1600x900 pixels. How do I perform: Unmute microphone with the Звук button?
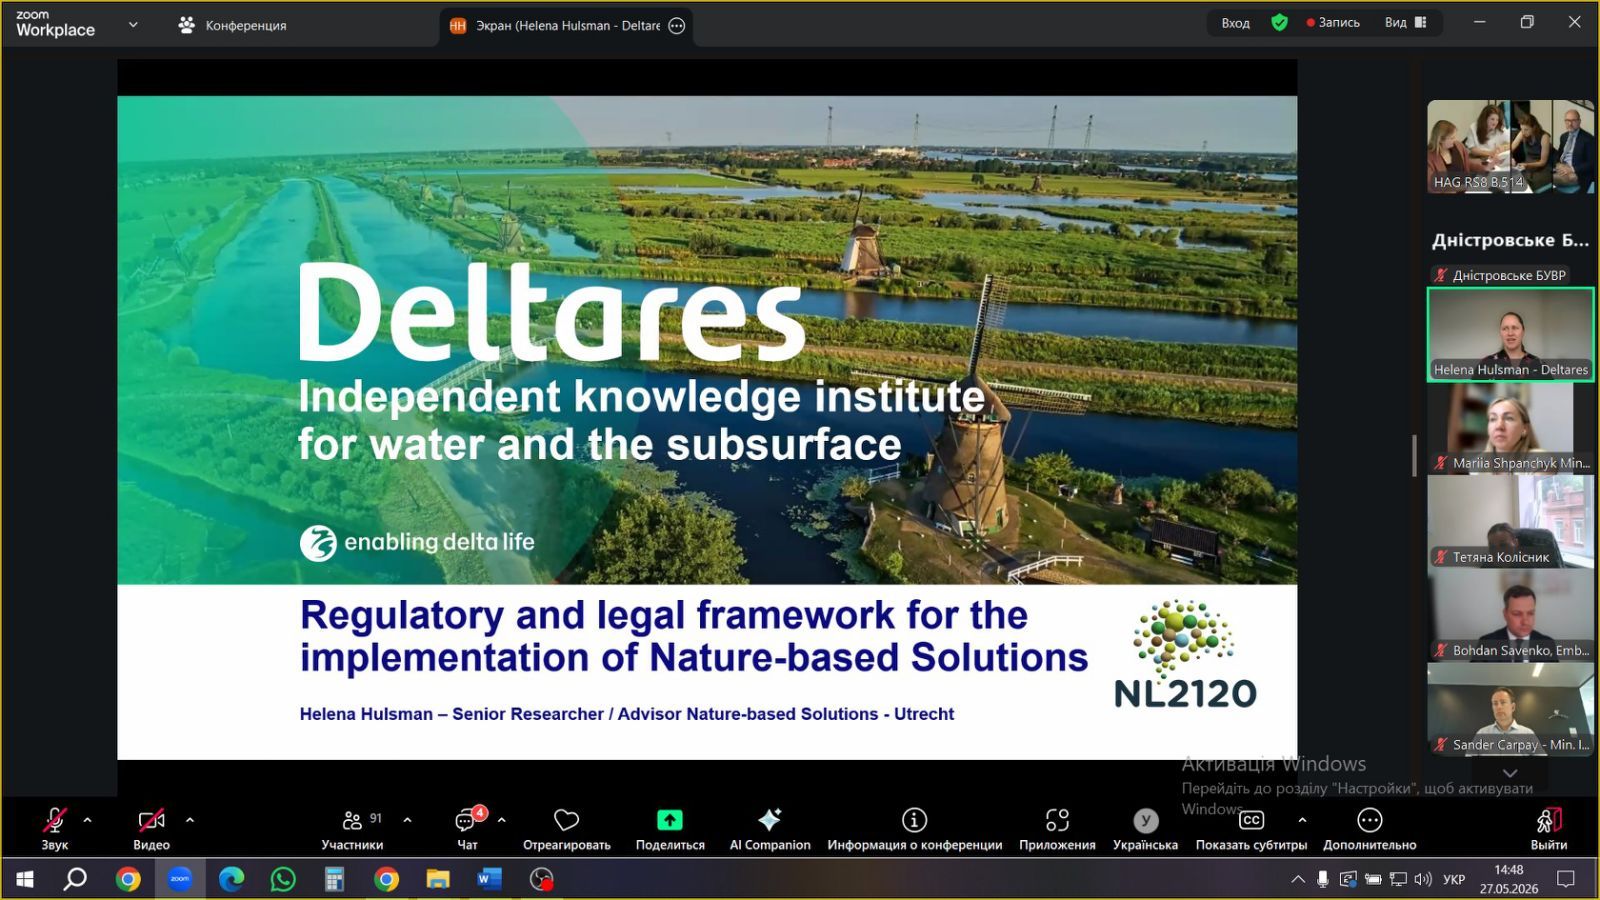54,828
